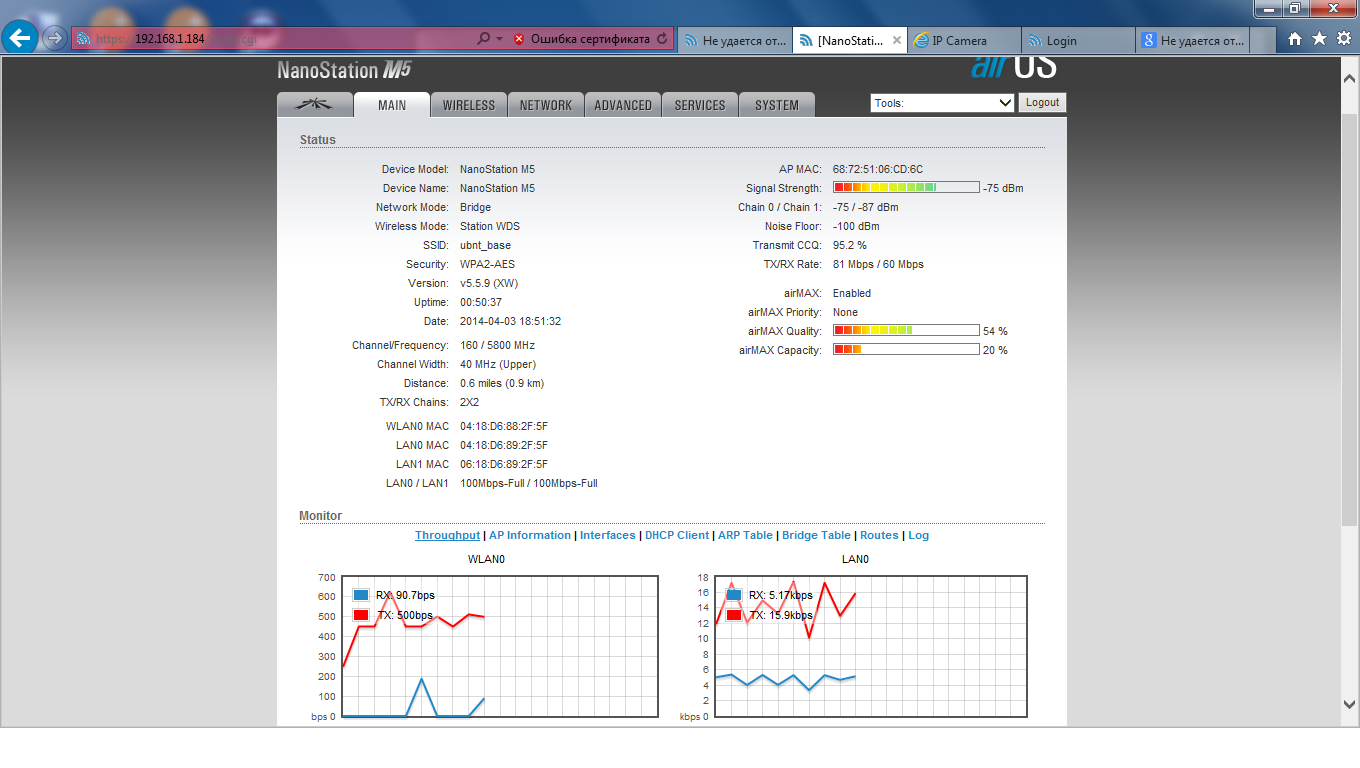Click Transmit CCQ value 95.2 %
This screenshot has height=768, width=1360.
pos(850,245)
